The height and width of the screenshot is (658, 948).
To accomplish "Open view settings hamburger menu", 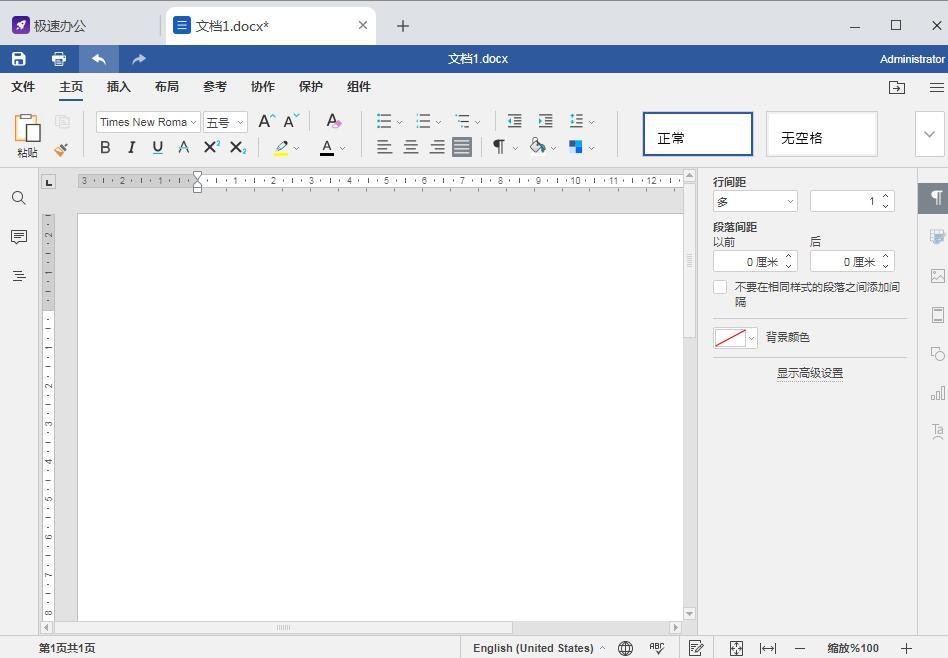I will point(937,87).
